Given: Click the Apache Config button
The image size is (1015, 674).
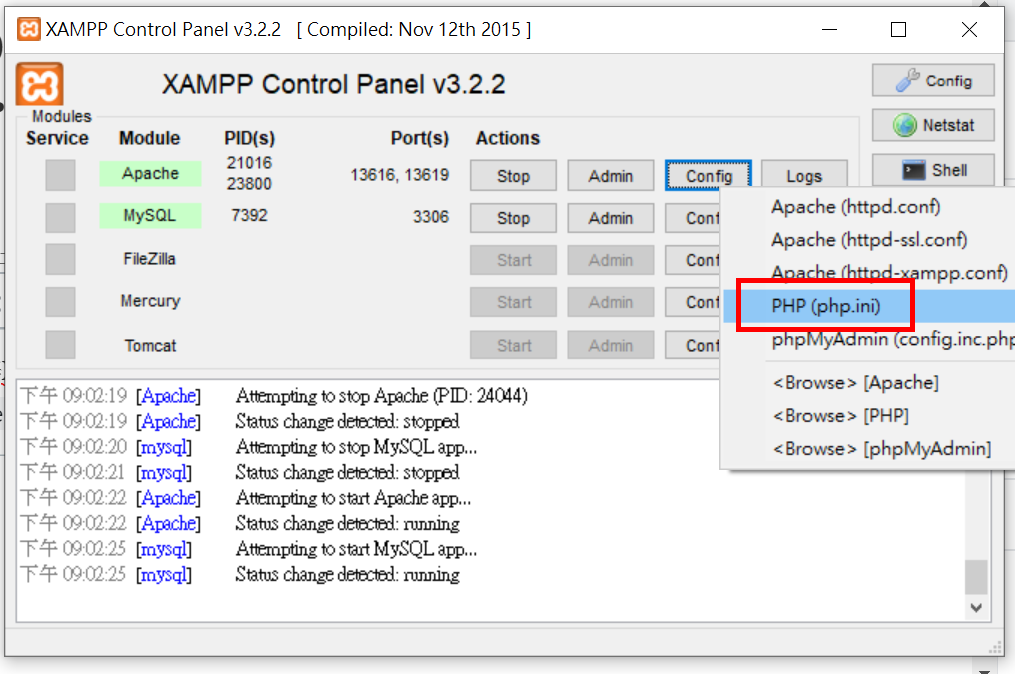Looking at the screenshot, I should [708, 175].
